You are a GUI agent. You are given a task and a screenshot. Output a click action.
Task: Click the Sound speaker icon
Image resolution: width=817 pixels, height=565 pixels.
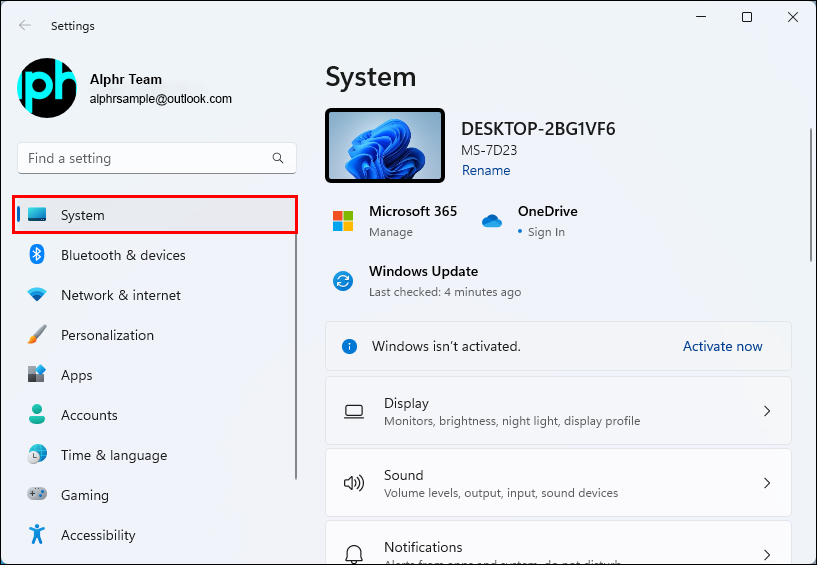tap(354, 483)
